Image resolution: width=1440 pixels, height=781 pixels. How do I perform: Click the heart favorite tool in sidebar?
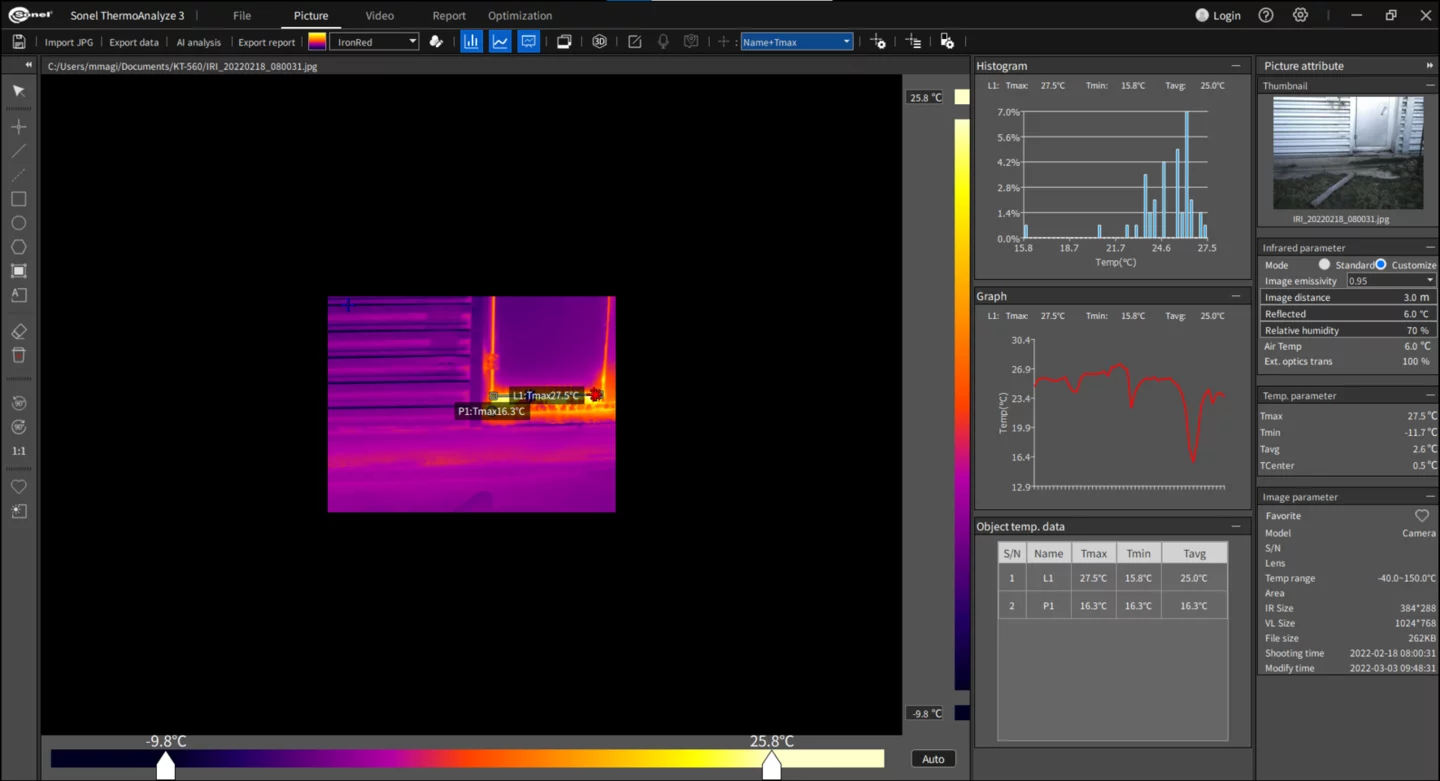coord(18,487)
